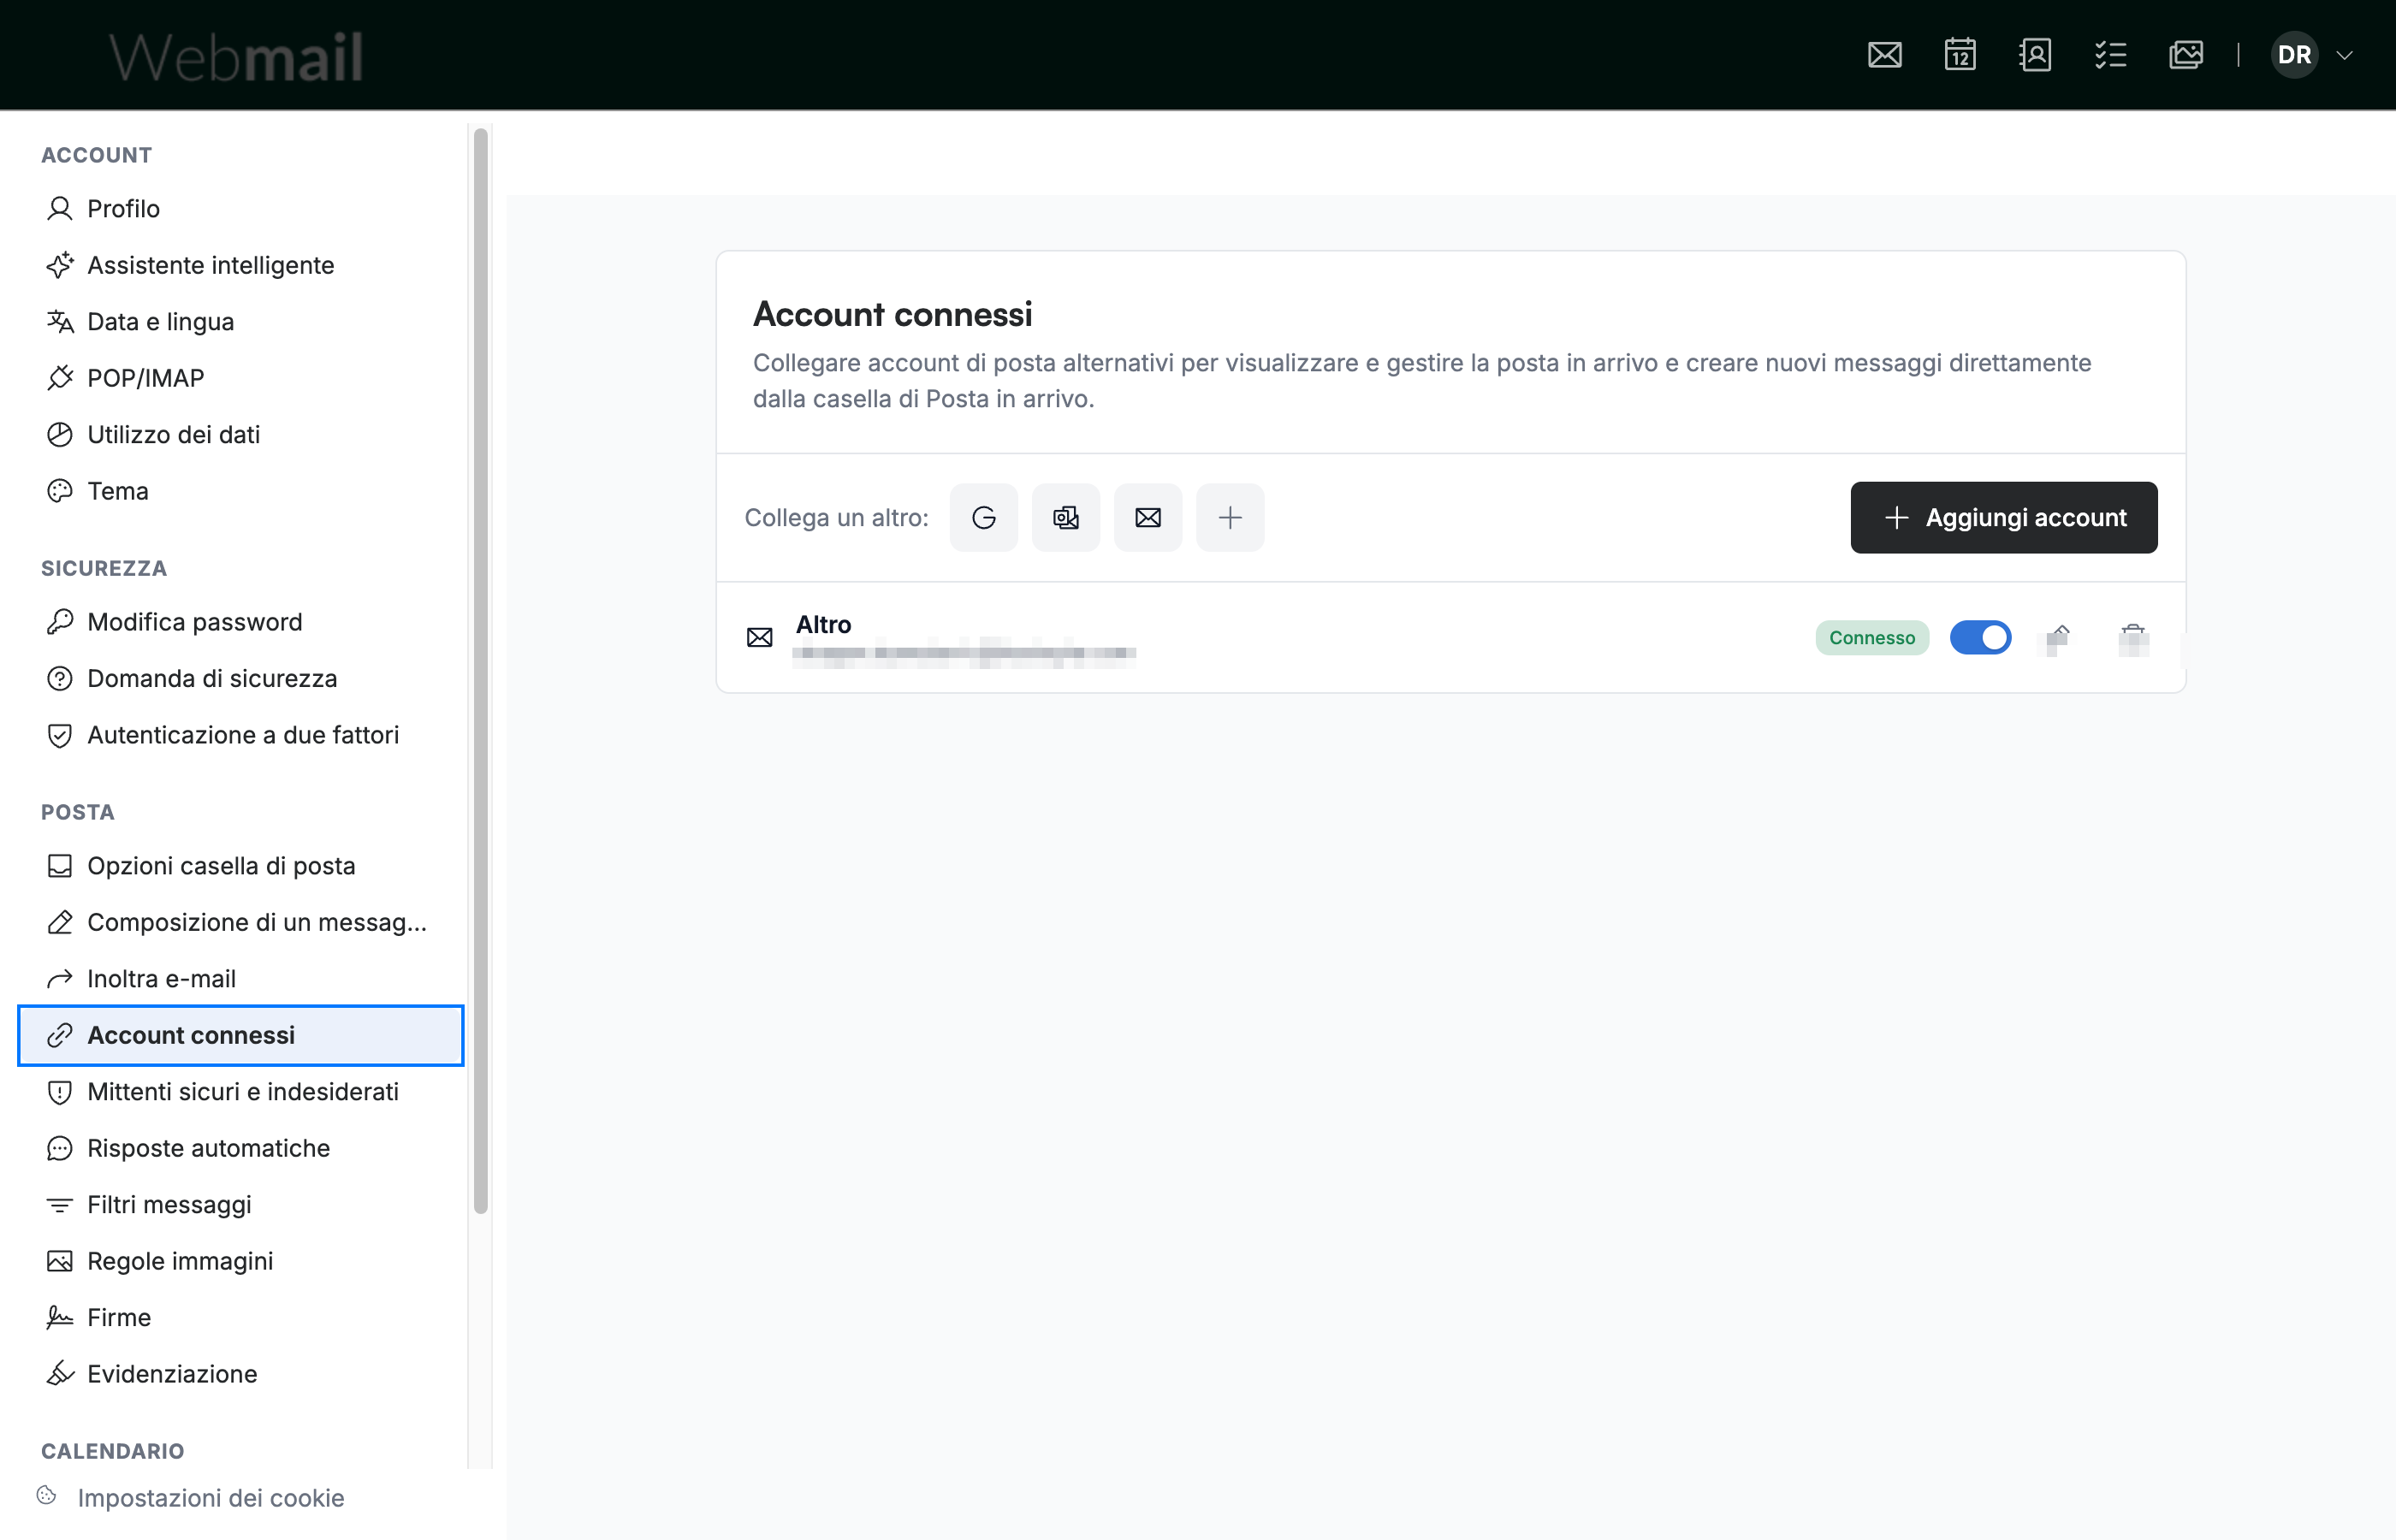Open Risposte automatiche settings

tap(241, 1148)
